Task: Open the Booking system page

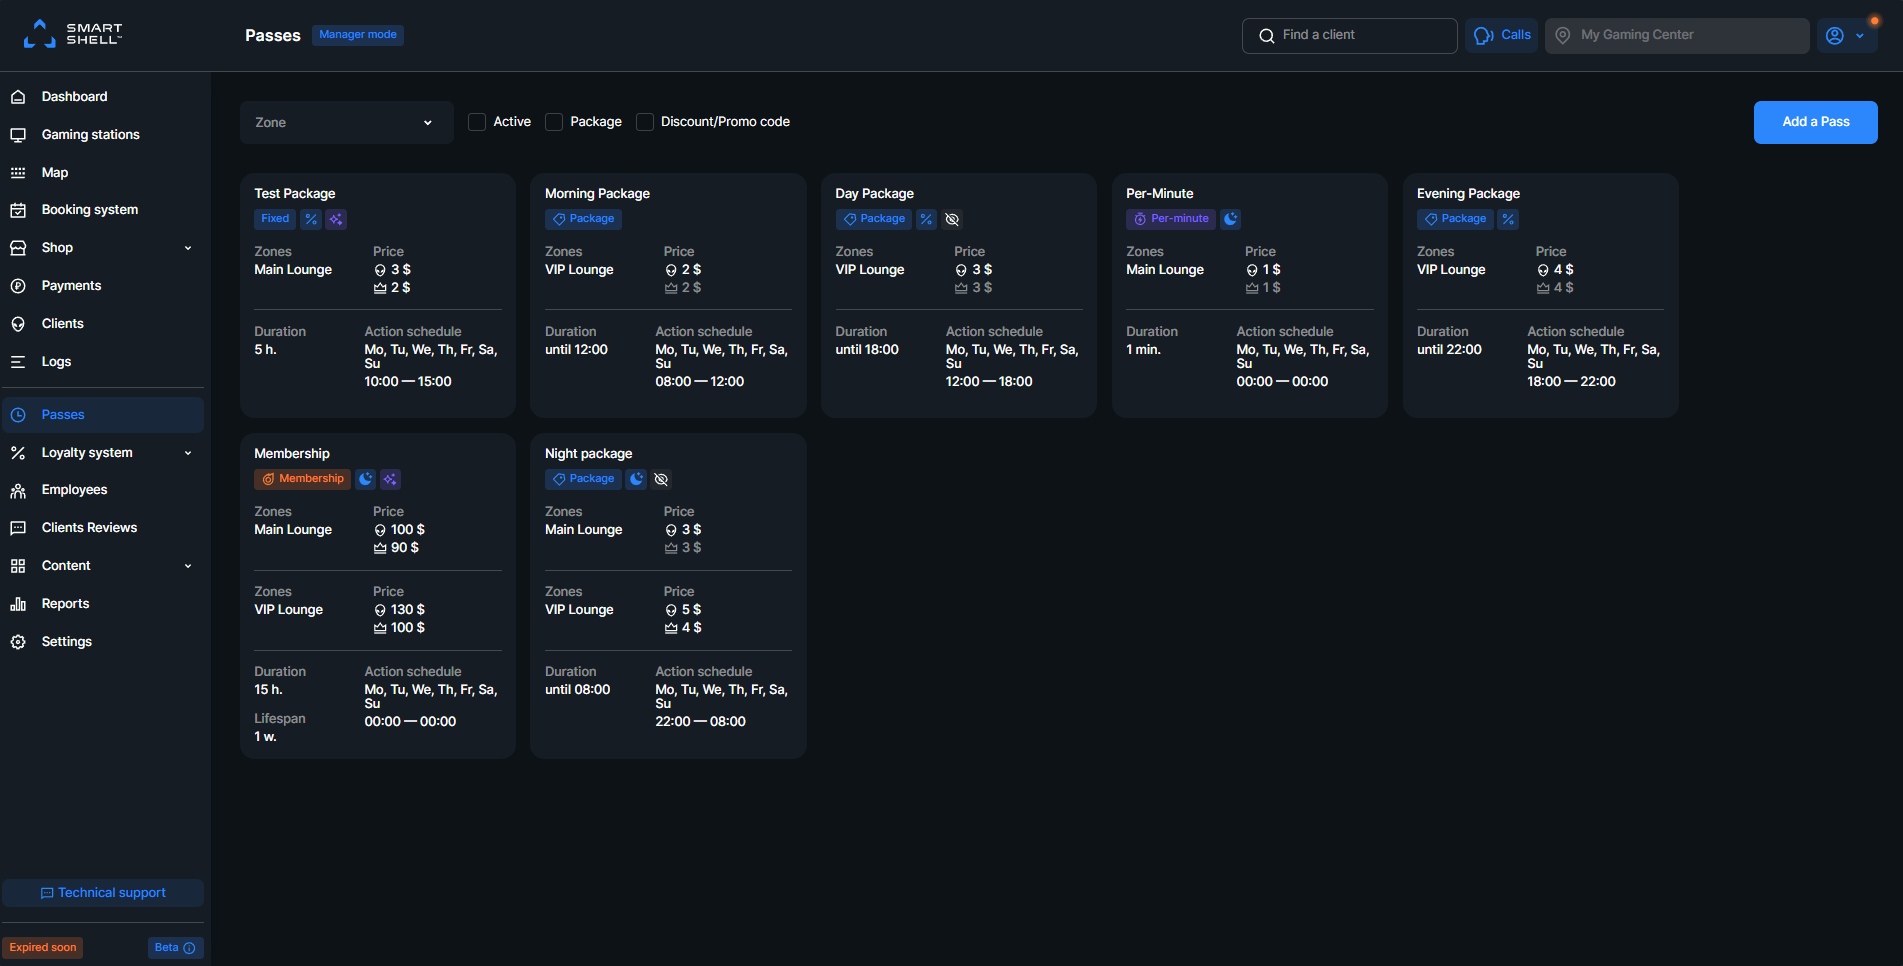Action: pyautogui.click(x=89, y=209)
